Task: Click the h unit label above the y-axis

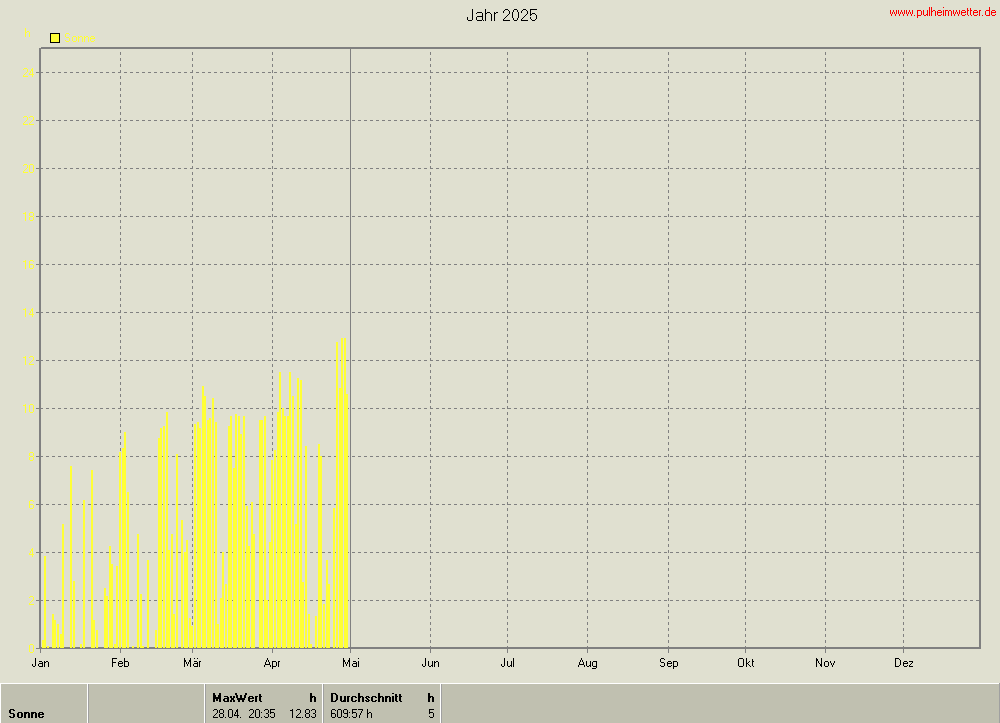Action: (x=27, y=33)
